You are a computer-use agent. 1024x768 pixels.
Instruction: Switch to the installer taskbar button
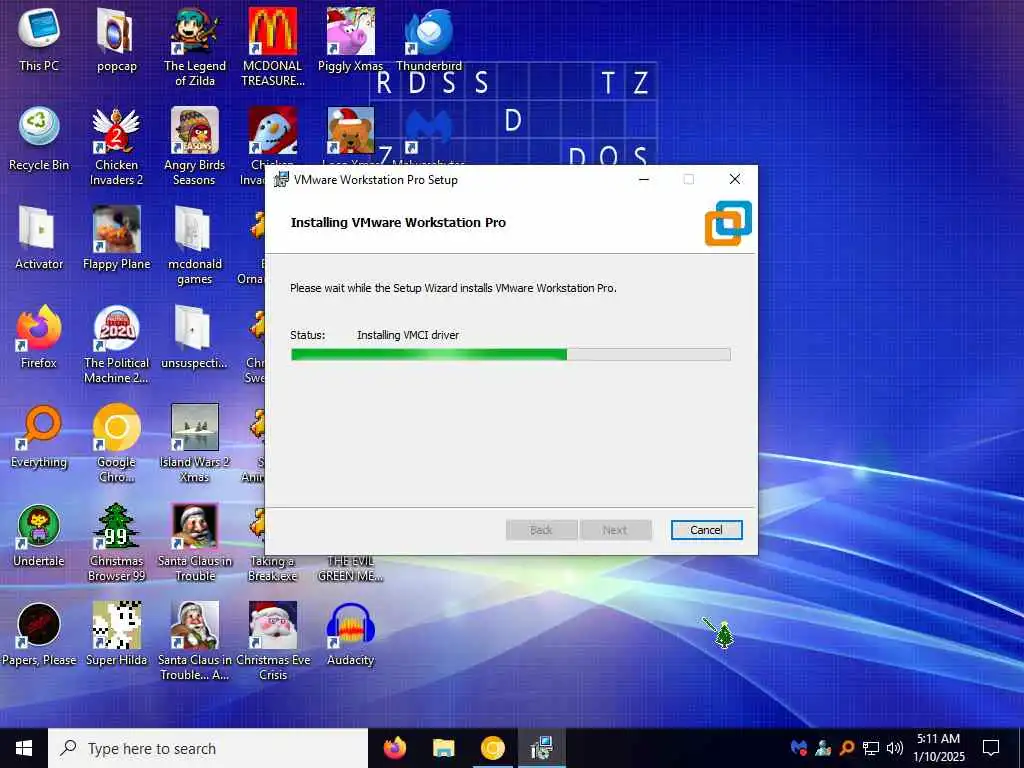click(541, 748)
